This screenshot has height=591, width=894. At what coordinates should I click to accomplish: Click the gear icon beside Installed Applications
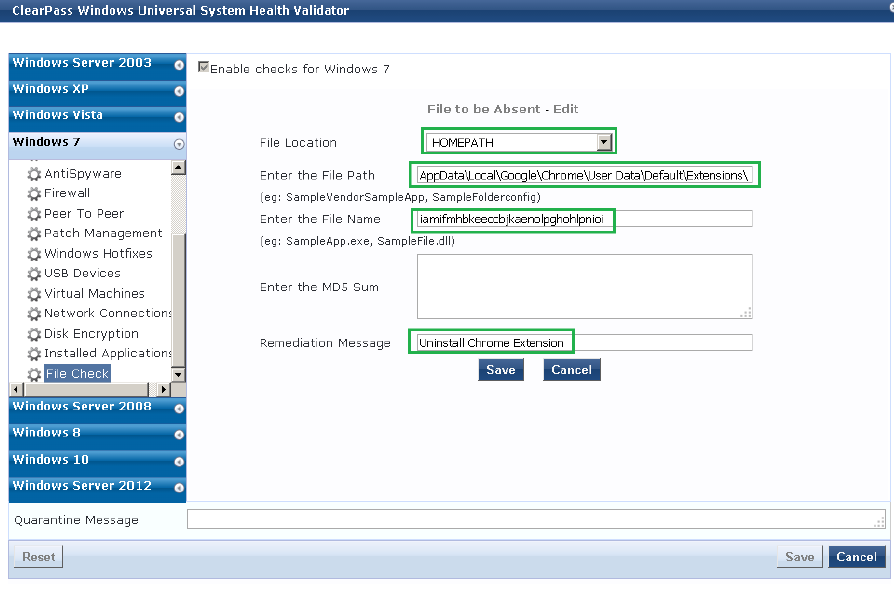pos(34,354)
